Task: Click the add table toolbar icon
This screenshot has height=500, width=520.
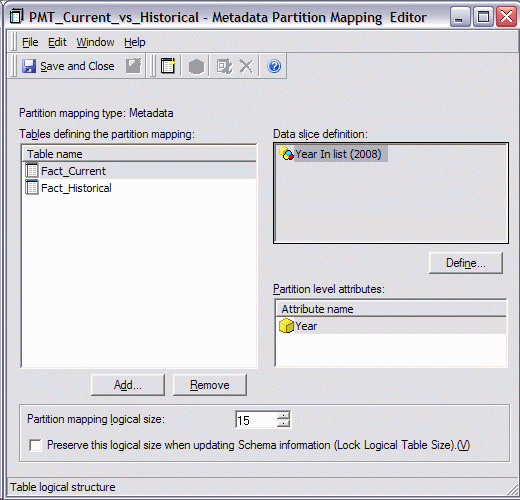Action: pyautogui.click(x=168, y=66)
